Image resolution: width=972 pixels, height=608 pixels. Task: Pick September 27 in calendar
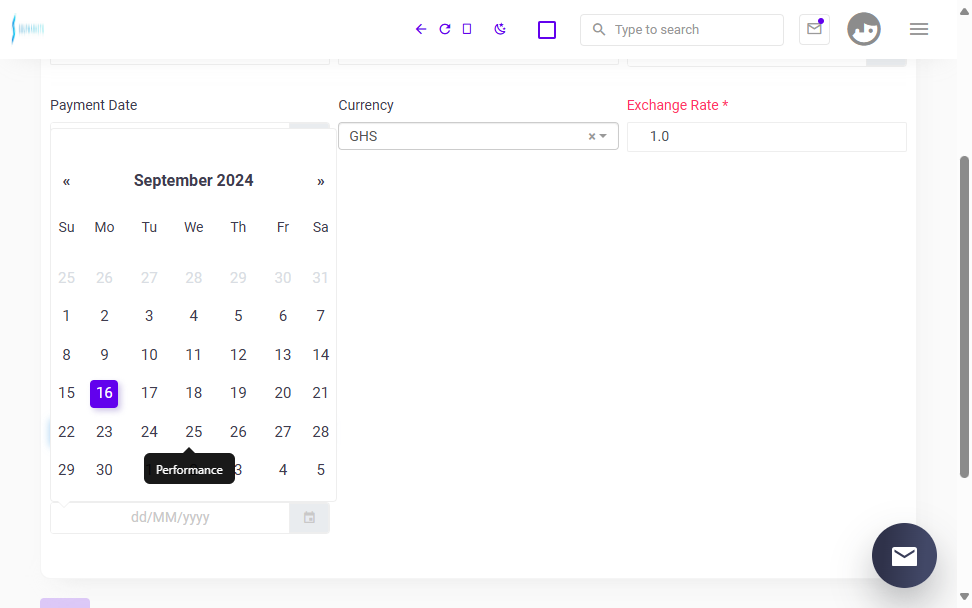coord(283,431)
